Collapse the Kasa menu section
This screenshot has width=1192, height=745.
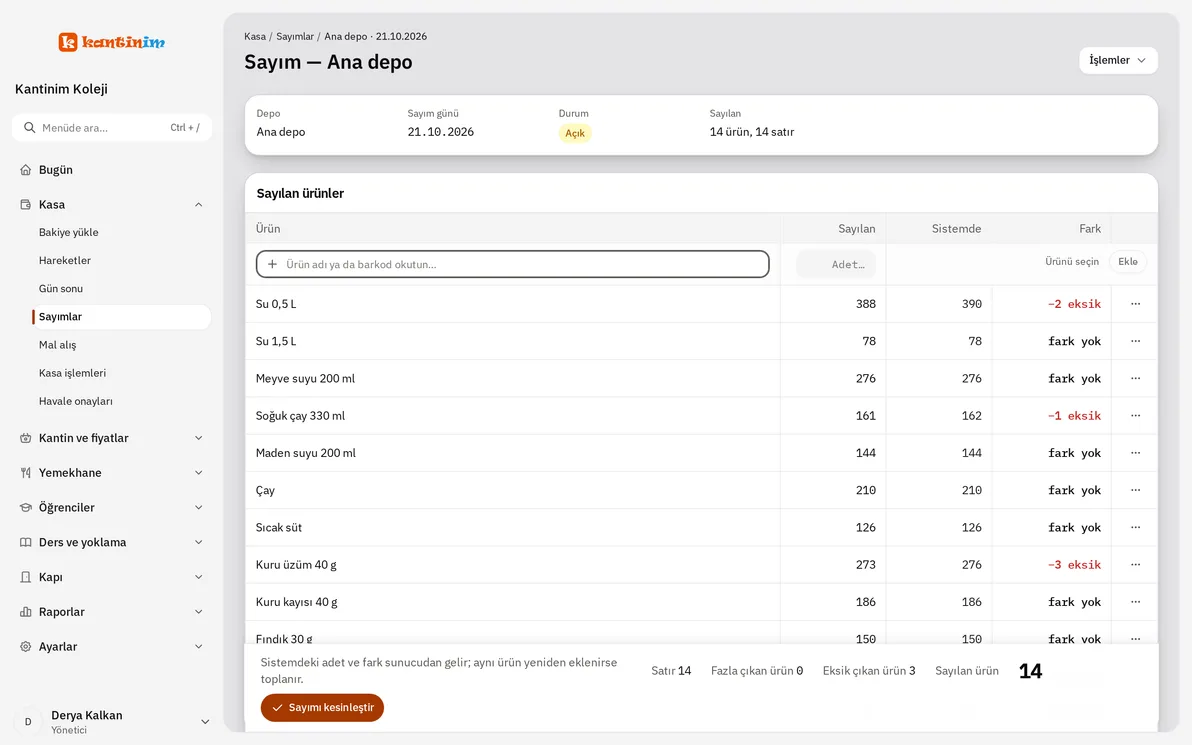click(x=198, y=204)
